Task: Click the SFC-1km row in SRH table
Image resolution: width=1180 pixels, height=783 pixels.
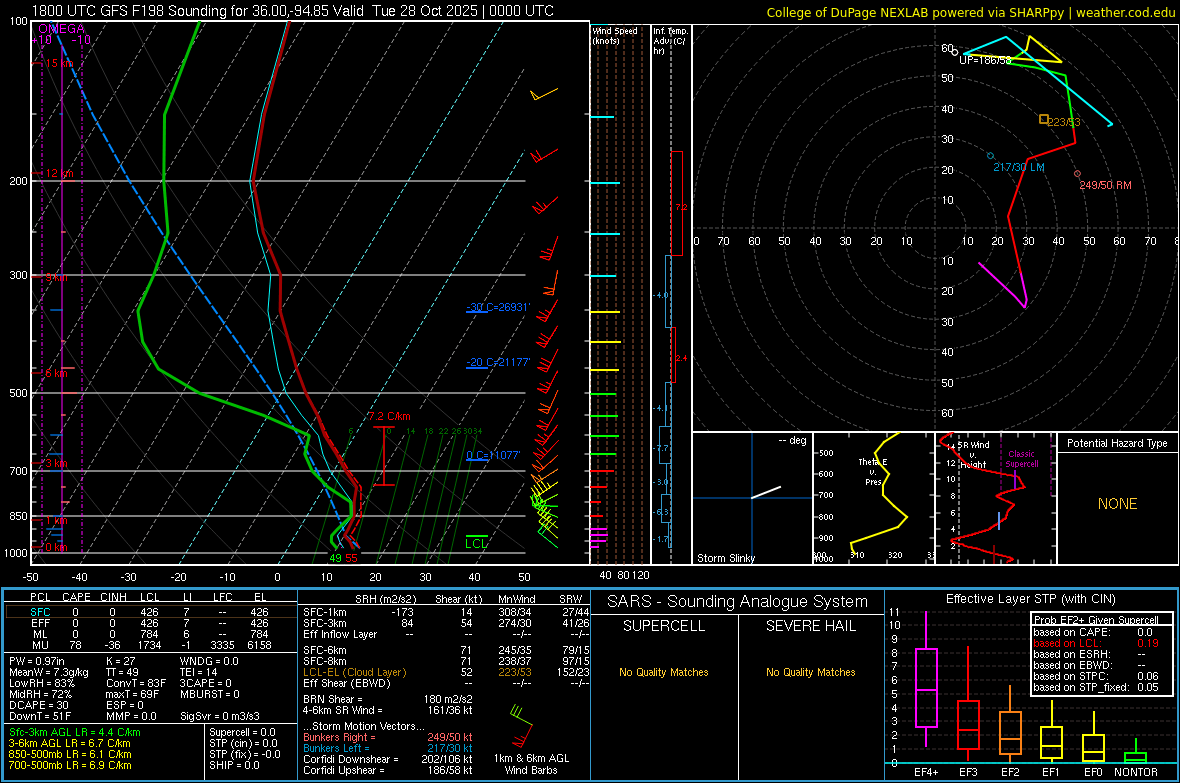Action: (x=446, y=612)
